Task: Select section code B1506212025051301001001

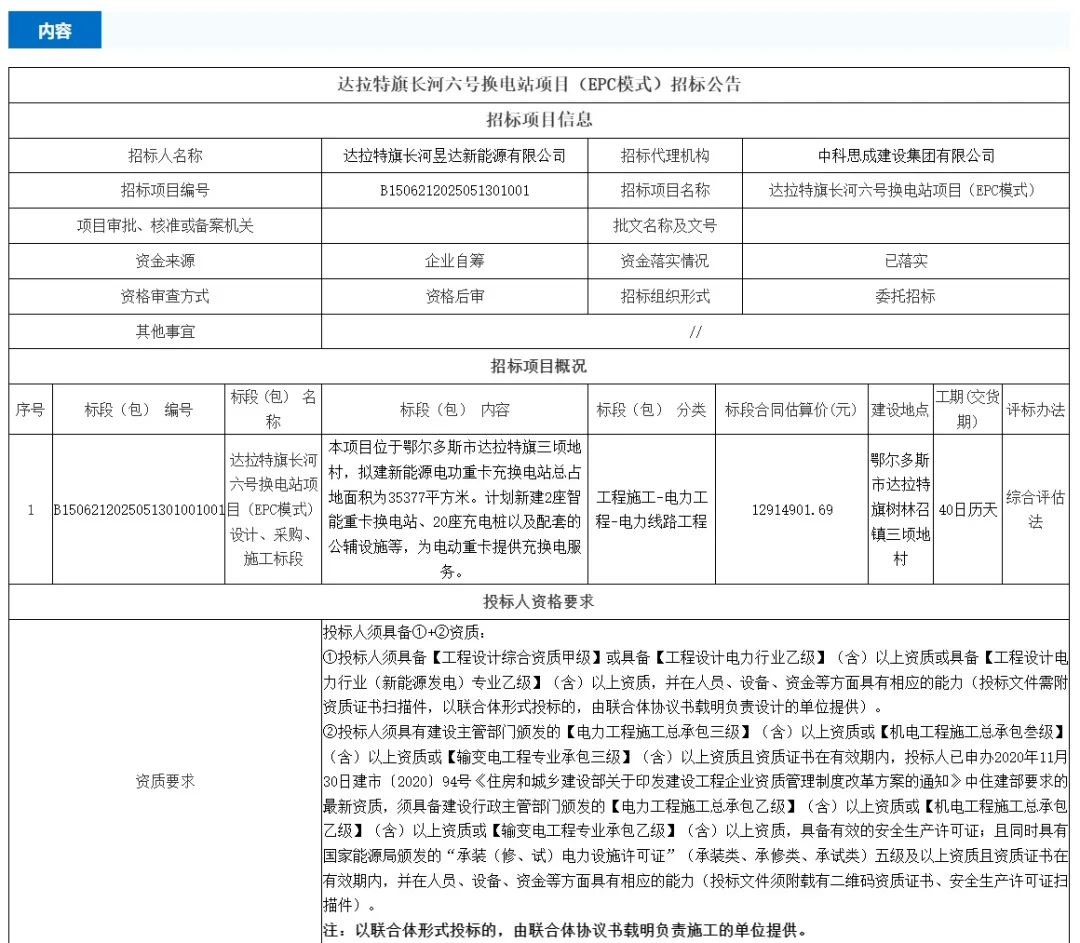Action: (x=138, y=510)
